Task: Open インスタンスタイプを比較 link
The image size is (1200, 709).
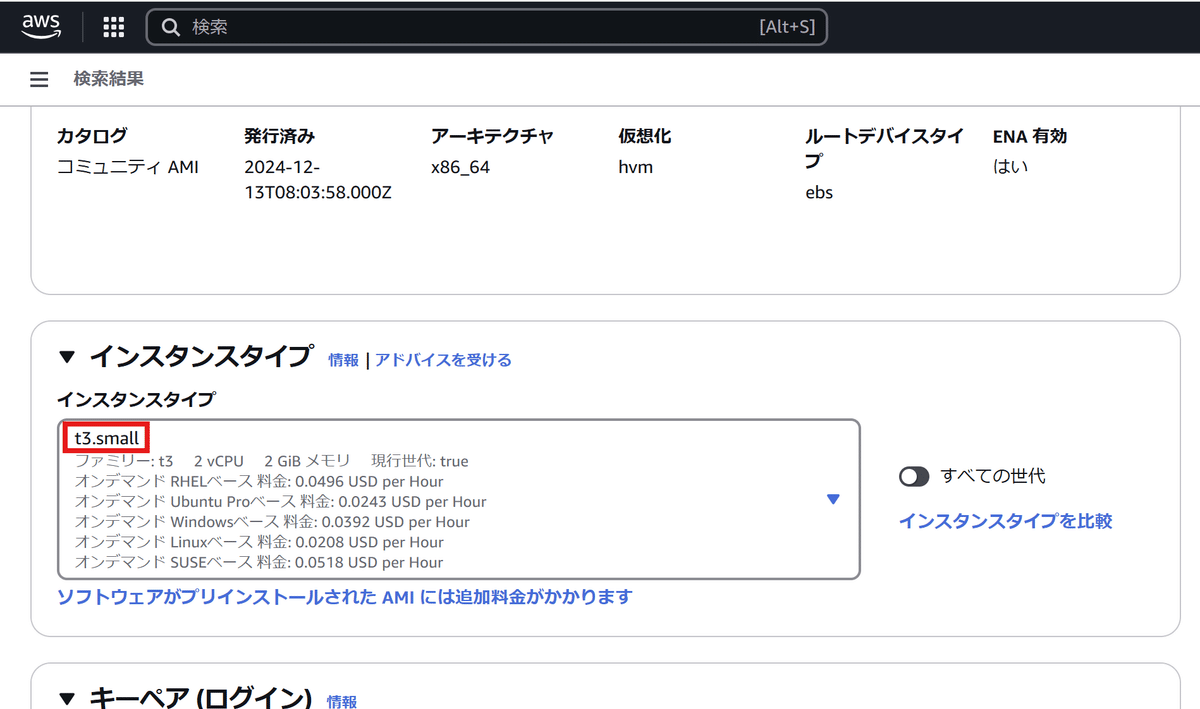Action: pos(1004,521)
